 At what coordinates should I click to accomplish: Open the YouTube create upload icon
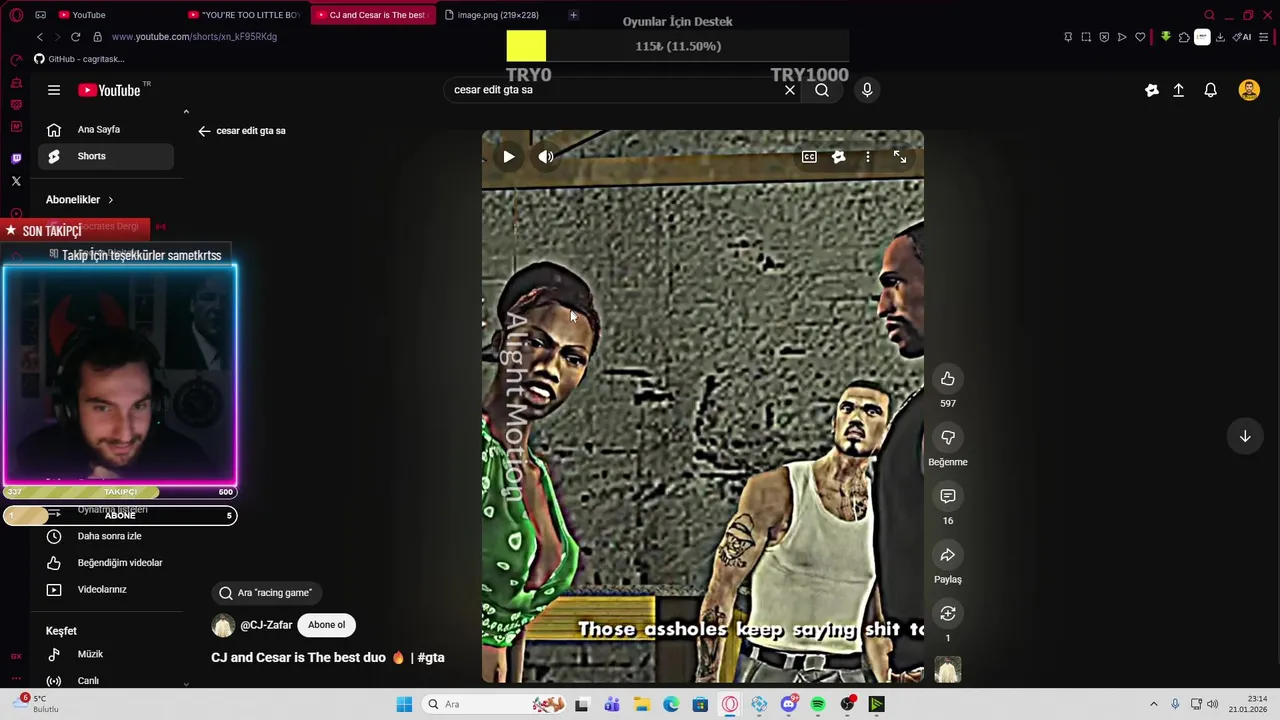(1178, 90)
